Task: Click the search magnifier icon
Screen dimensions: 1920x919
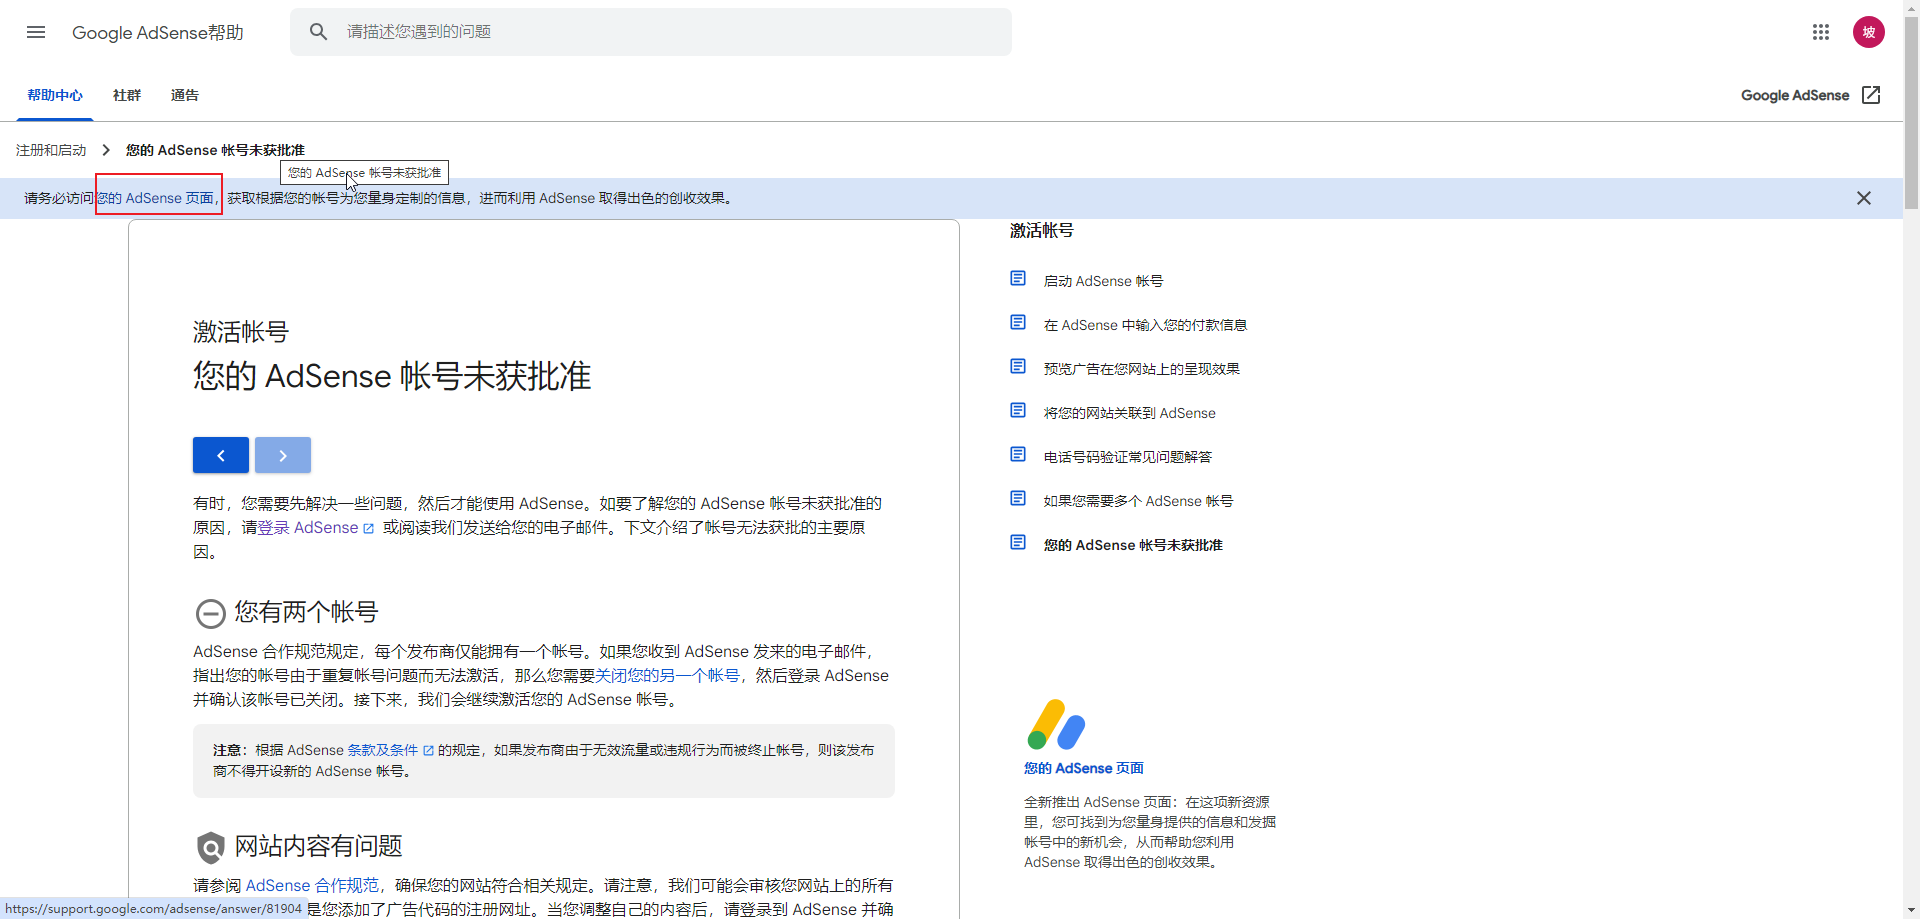Action: (x=318, y=32)
